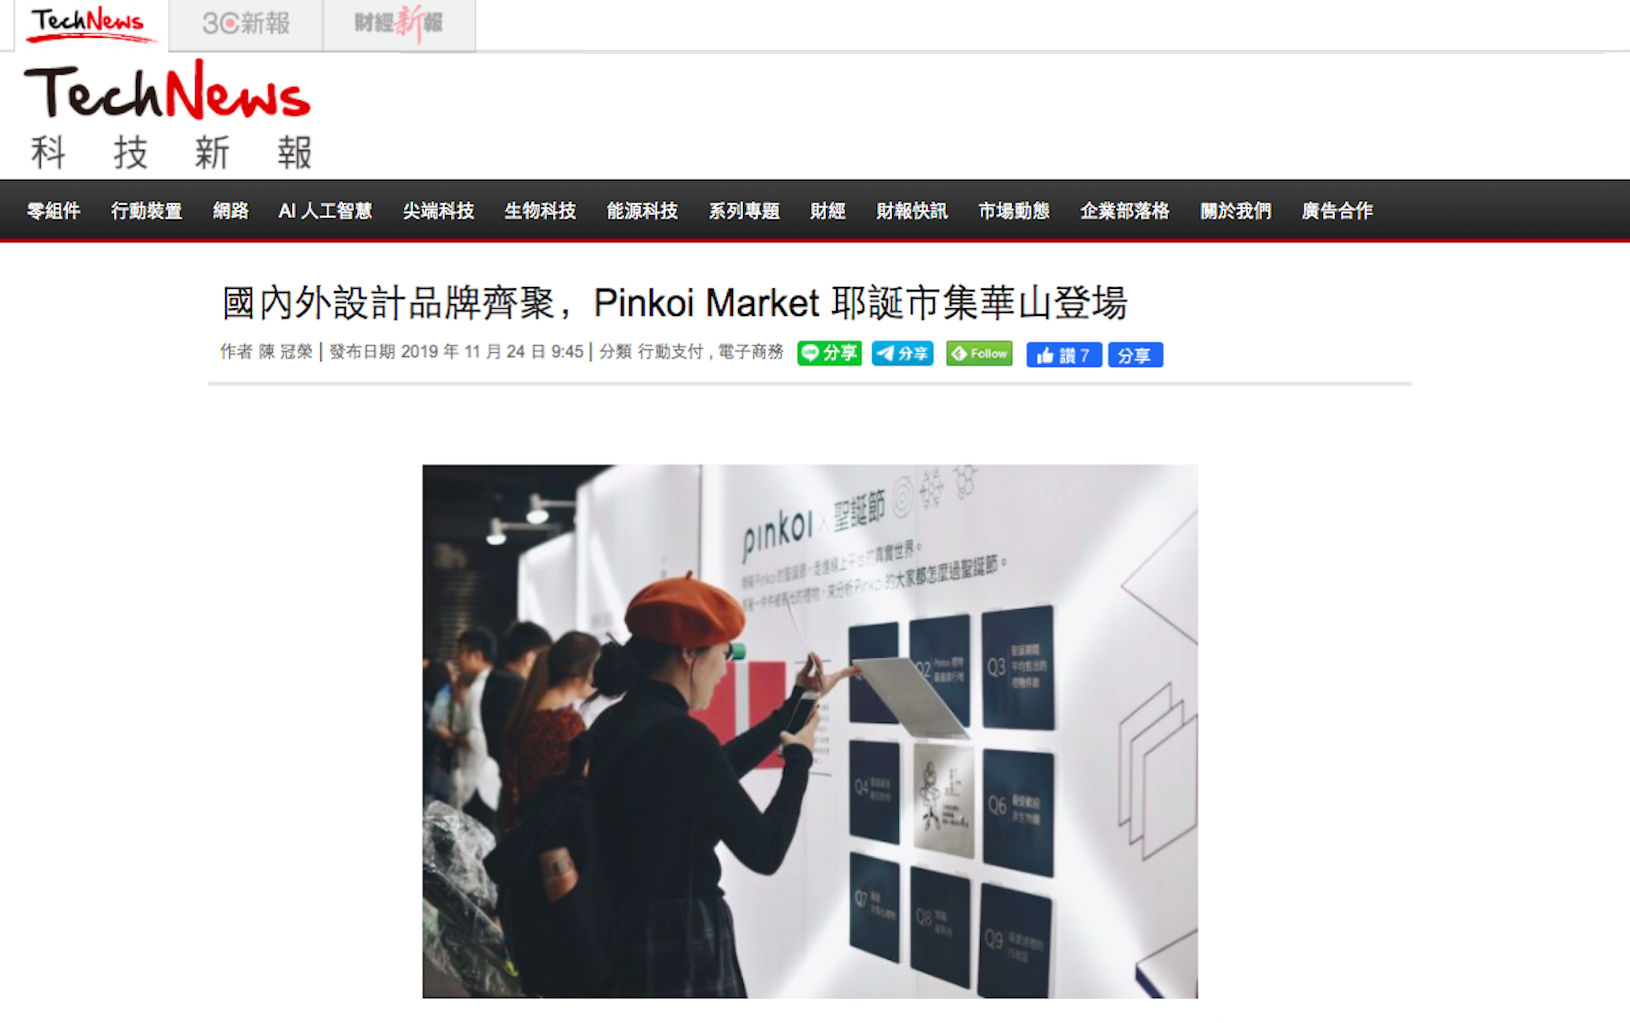Click the Pinkoi market article photo
The image size is (1630, 1023).
pos(810,731)
